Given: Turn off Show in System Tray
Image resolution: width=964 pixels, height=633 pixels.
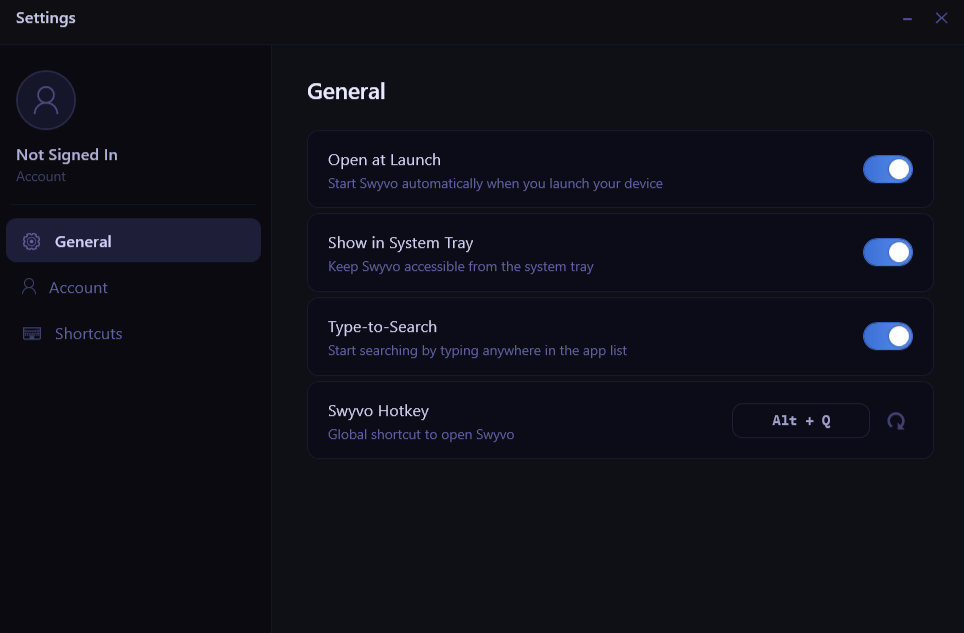Looking at the screenshot, I should pos(888,252).
